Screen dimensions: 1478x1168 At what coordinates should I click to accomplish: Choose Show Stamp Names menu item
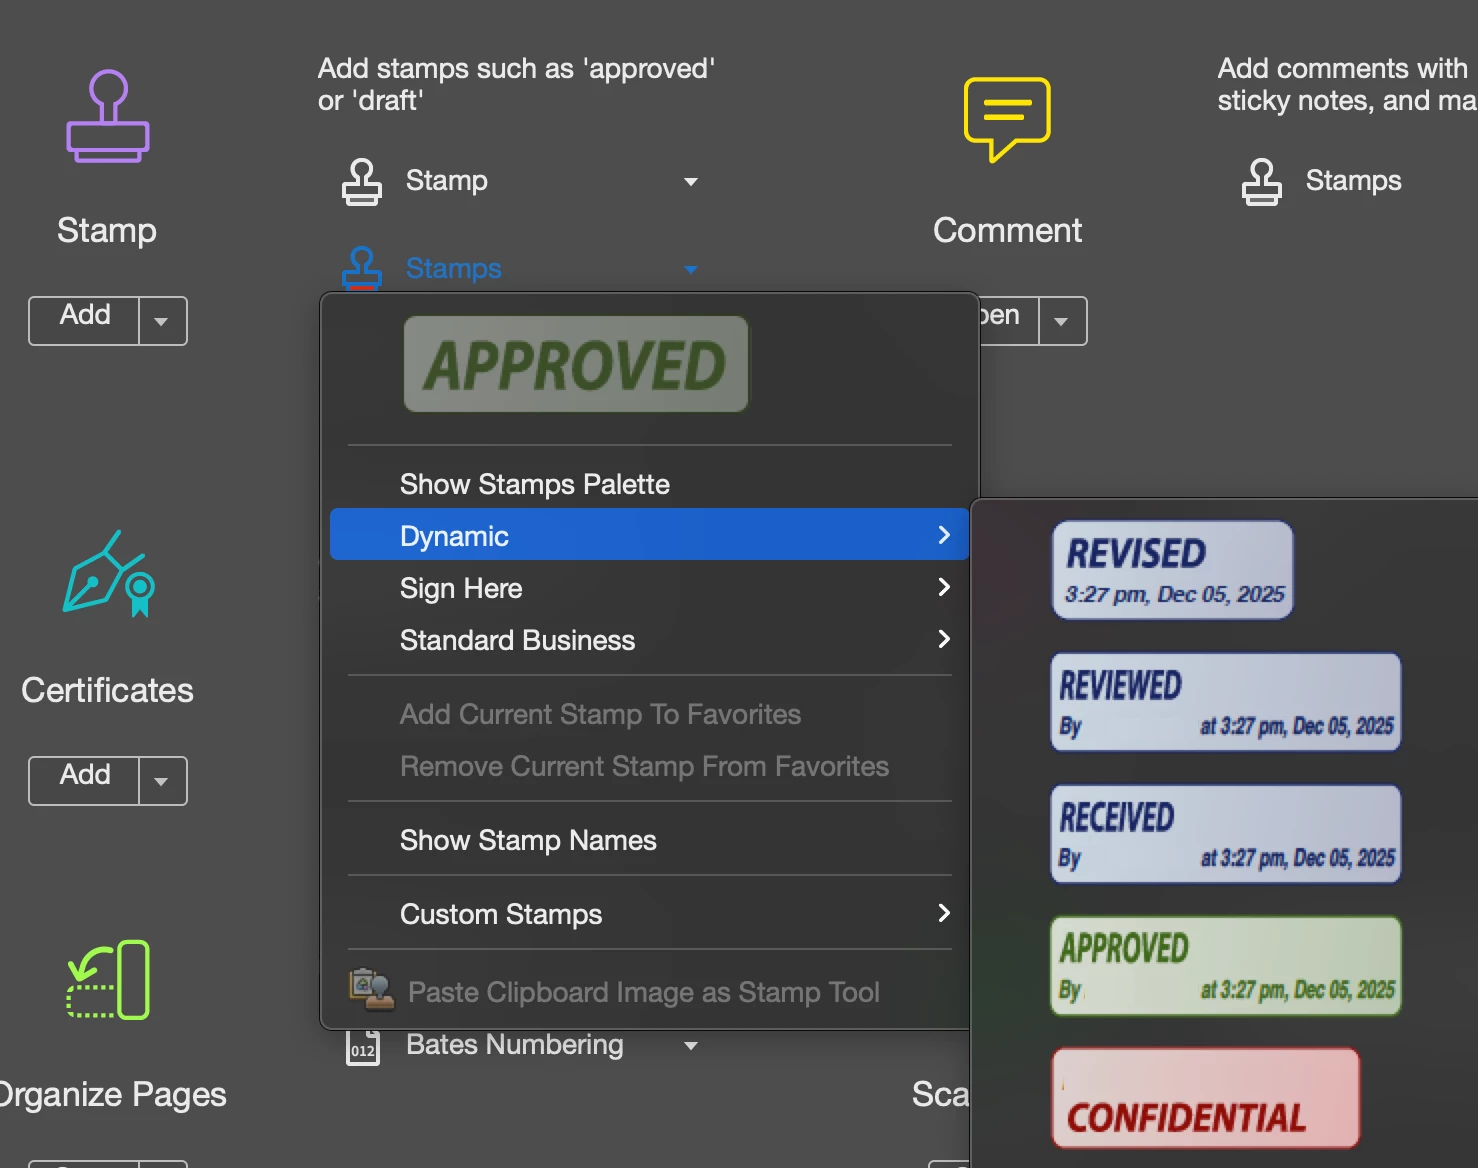pos(649,840)
